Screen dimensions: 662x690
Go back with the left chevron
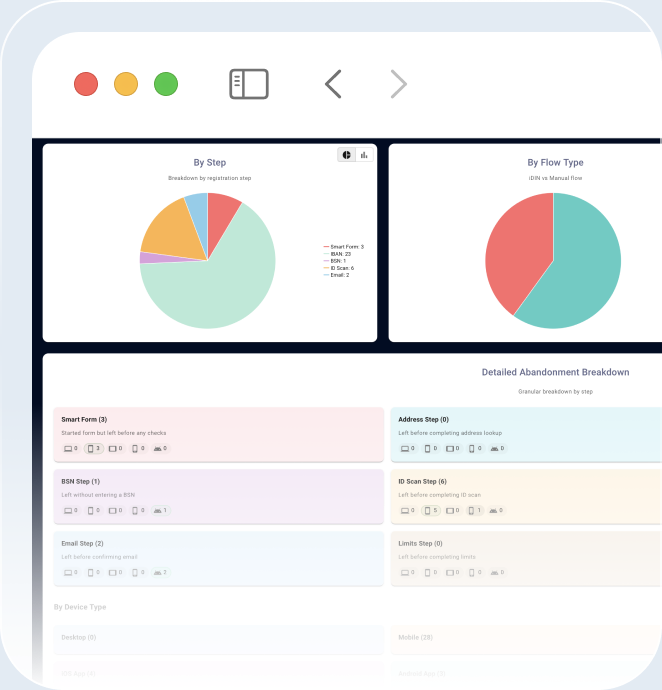coord(333,84)
